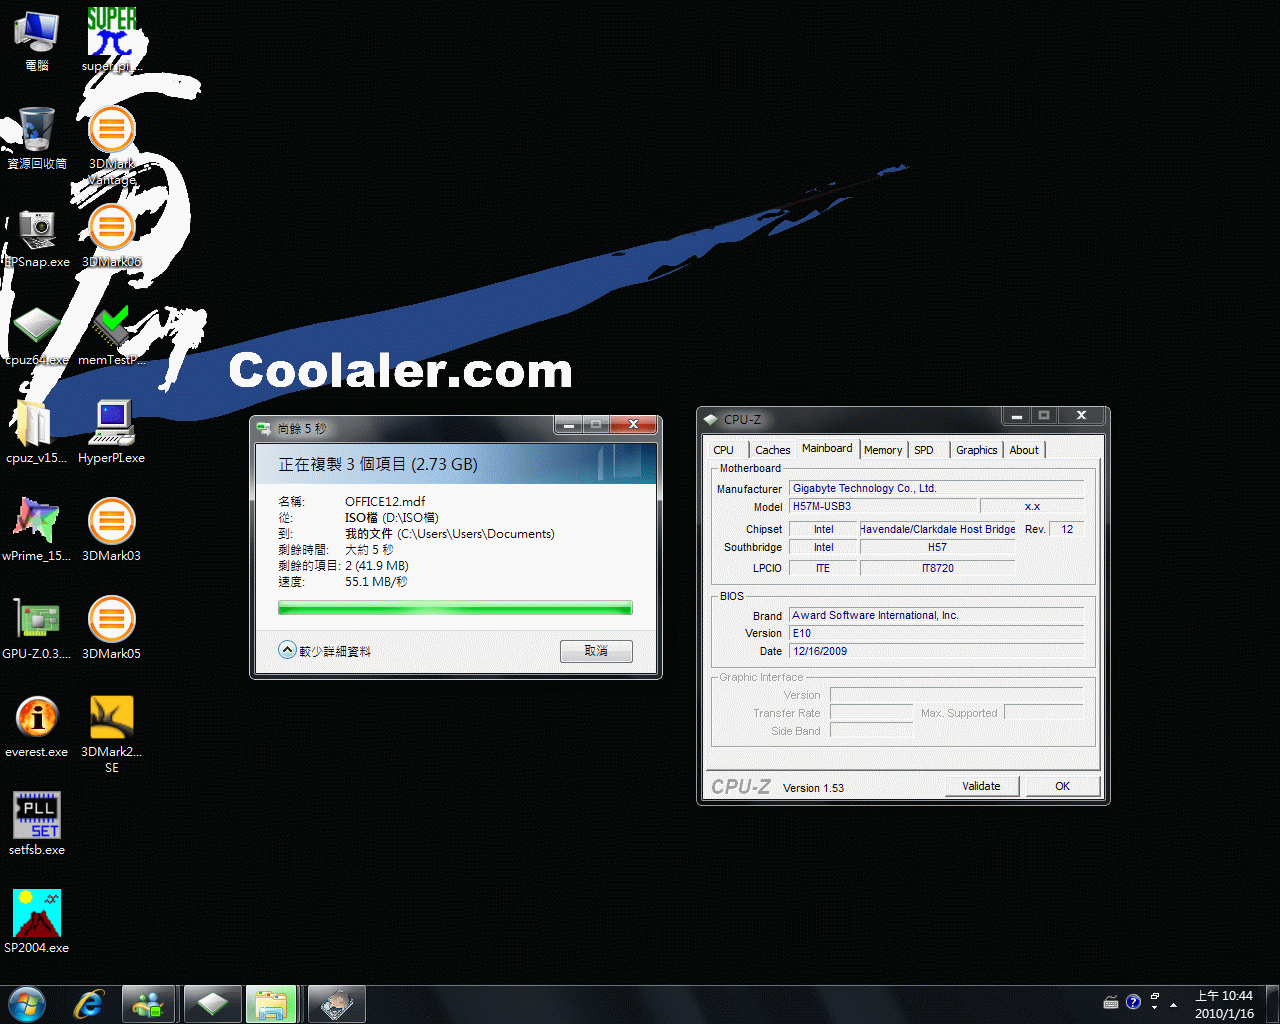
Task: Click the Validate button in CPU-Z
Action: coord(981,786)
